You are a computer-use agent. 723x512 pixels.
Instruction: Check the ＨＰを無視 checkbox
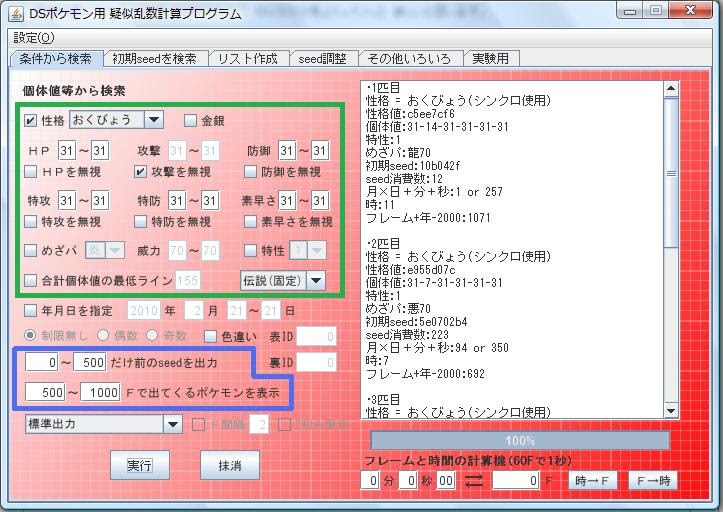[30, 172]
